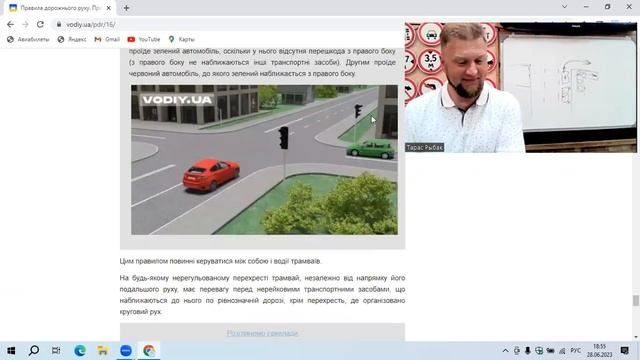Close the Правила дорожнього руху tab
The width and height of the screenshot is (640, 360).
[x=109, y=8]
